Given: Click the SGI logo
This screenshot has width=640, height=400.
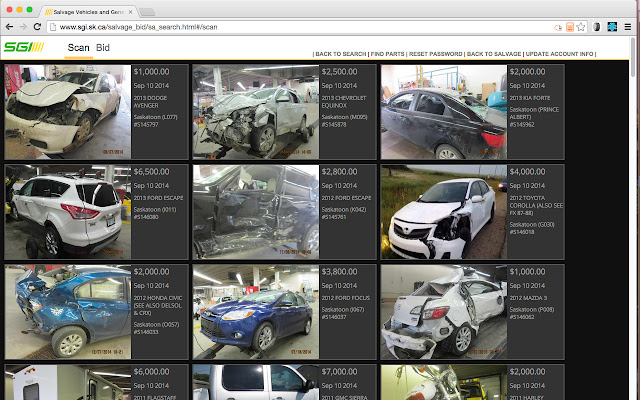Looking at the screenshot, I should (x=23, y=47).
